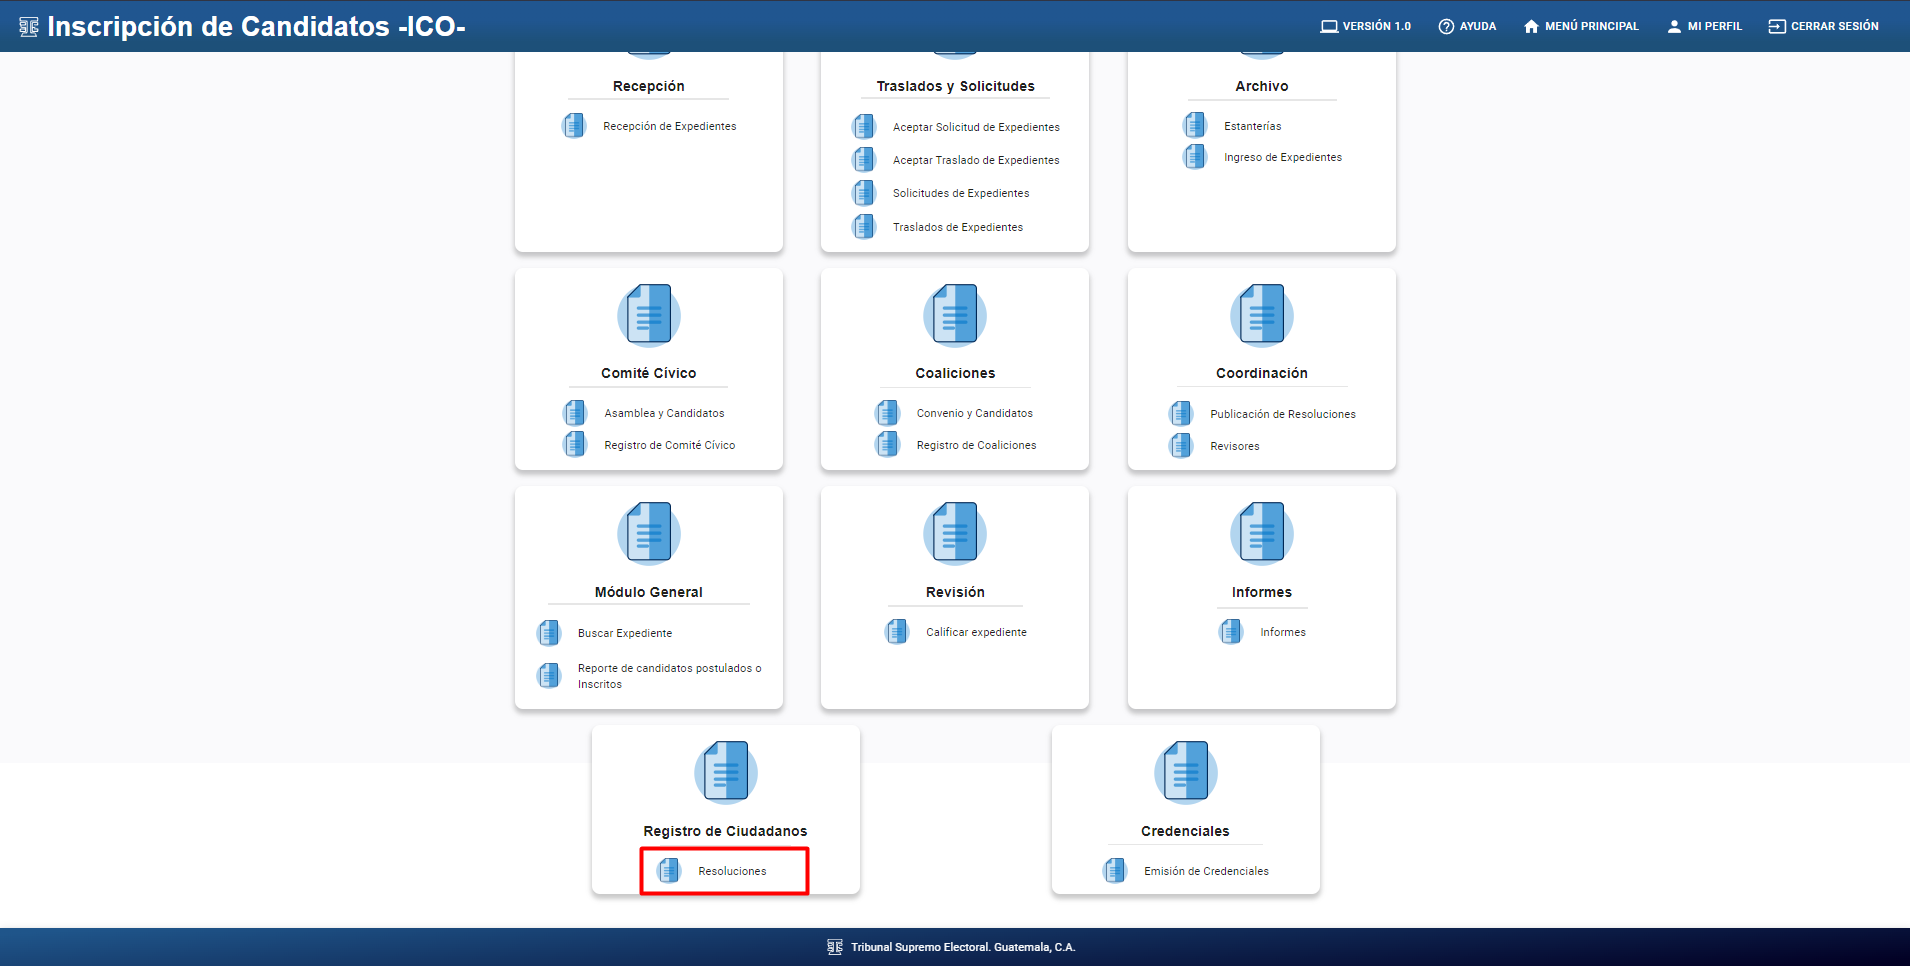Click the Credenciales heading
The height and width of the screenshot is (966, 1910).
1186,831
